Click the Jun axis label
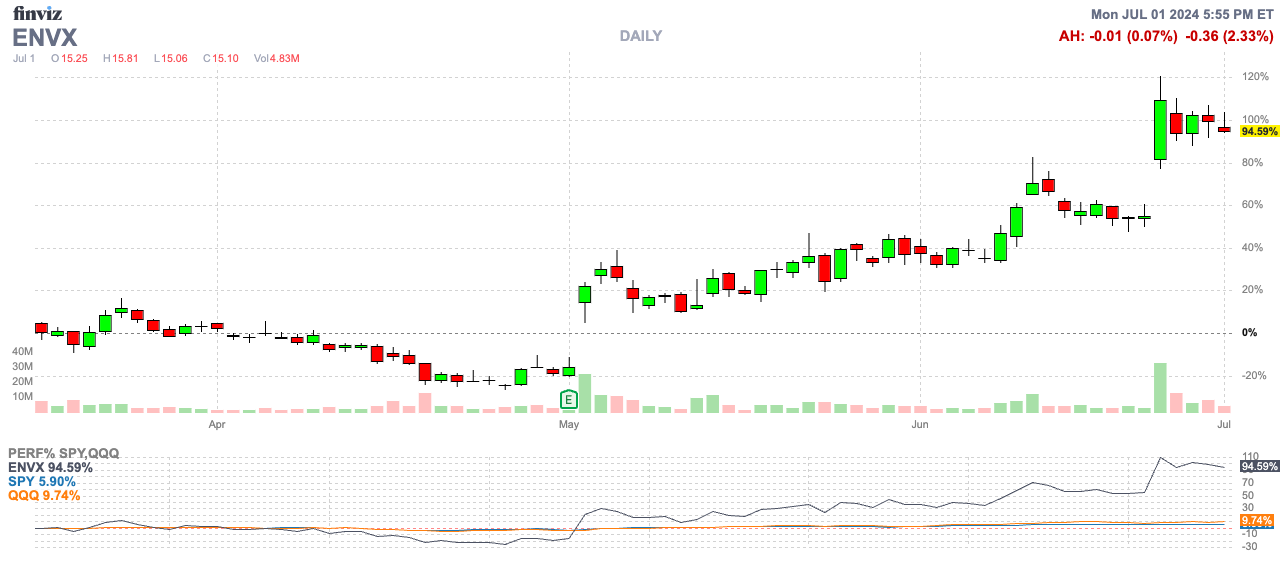The height and width of the screenshot is (562, 1287). click(x=921, y=425)
